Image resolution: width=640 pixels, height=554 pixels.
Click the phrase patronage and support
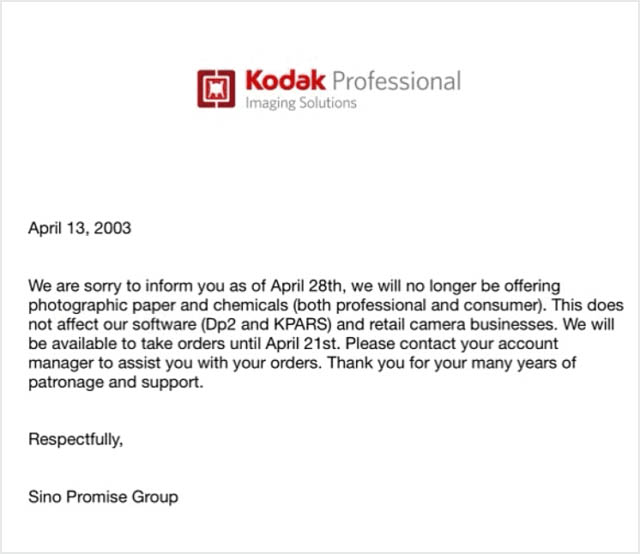116,383
